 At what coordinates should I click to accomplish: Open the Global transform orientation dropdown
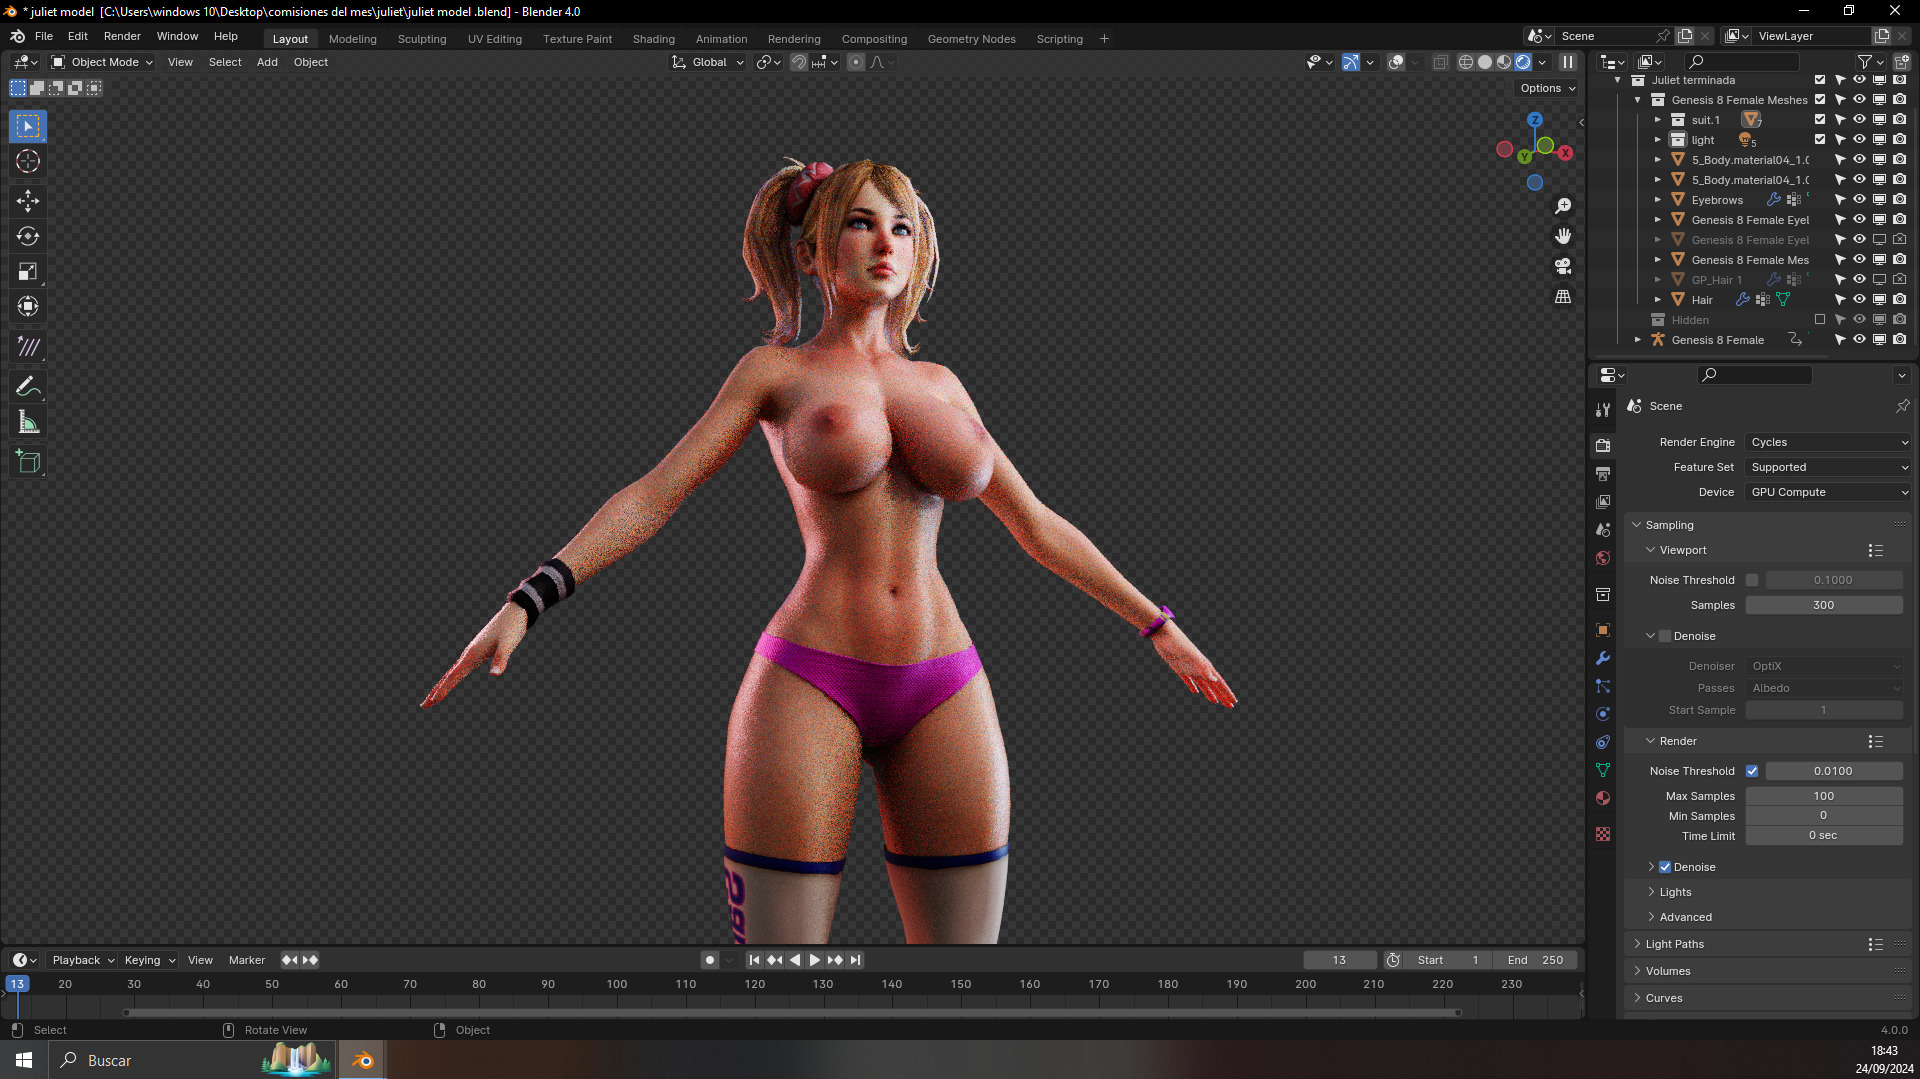click(x=708, y=62)
